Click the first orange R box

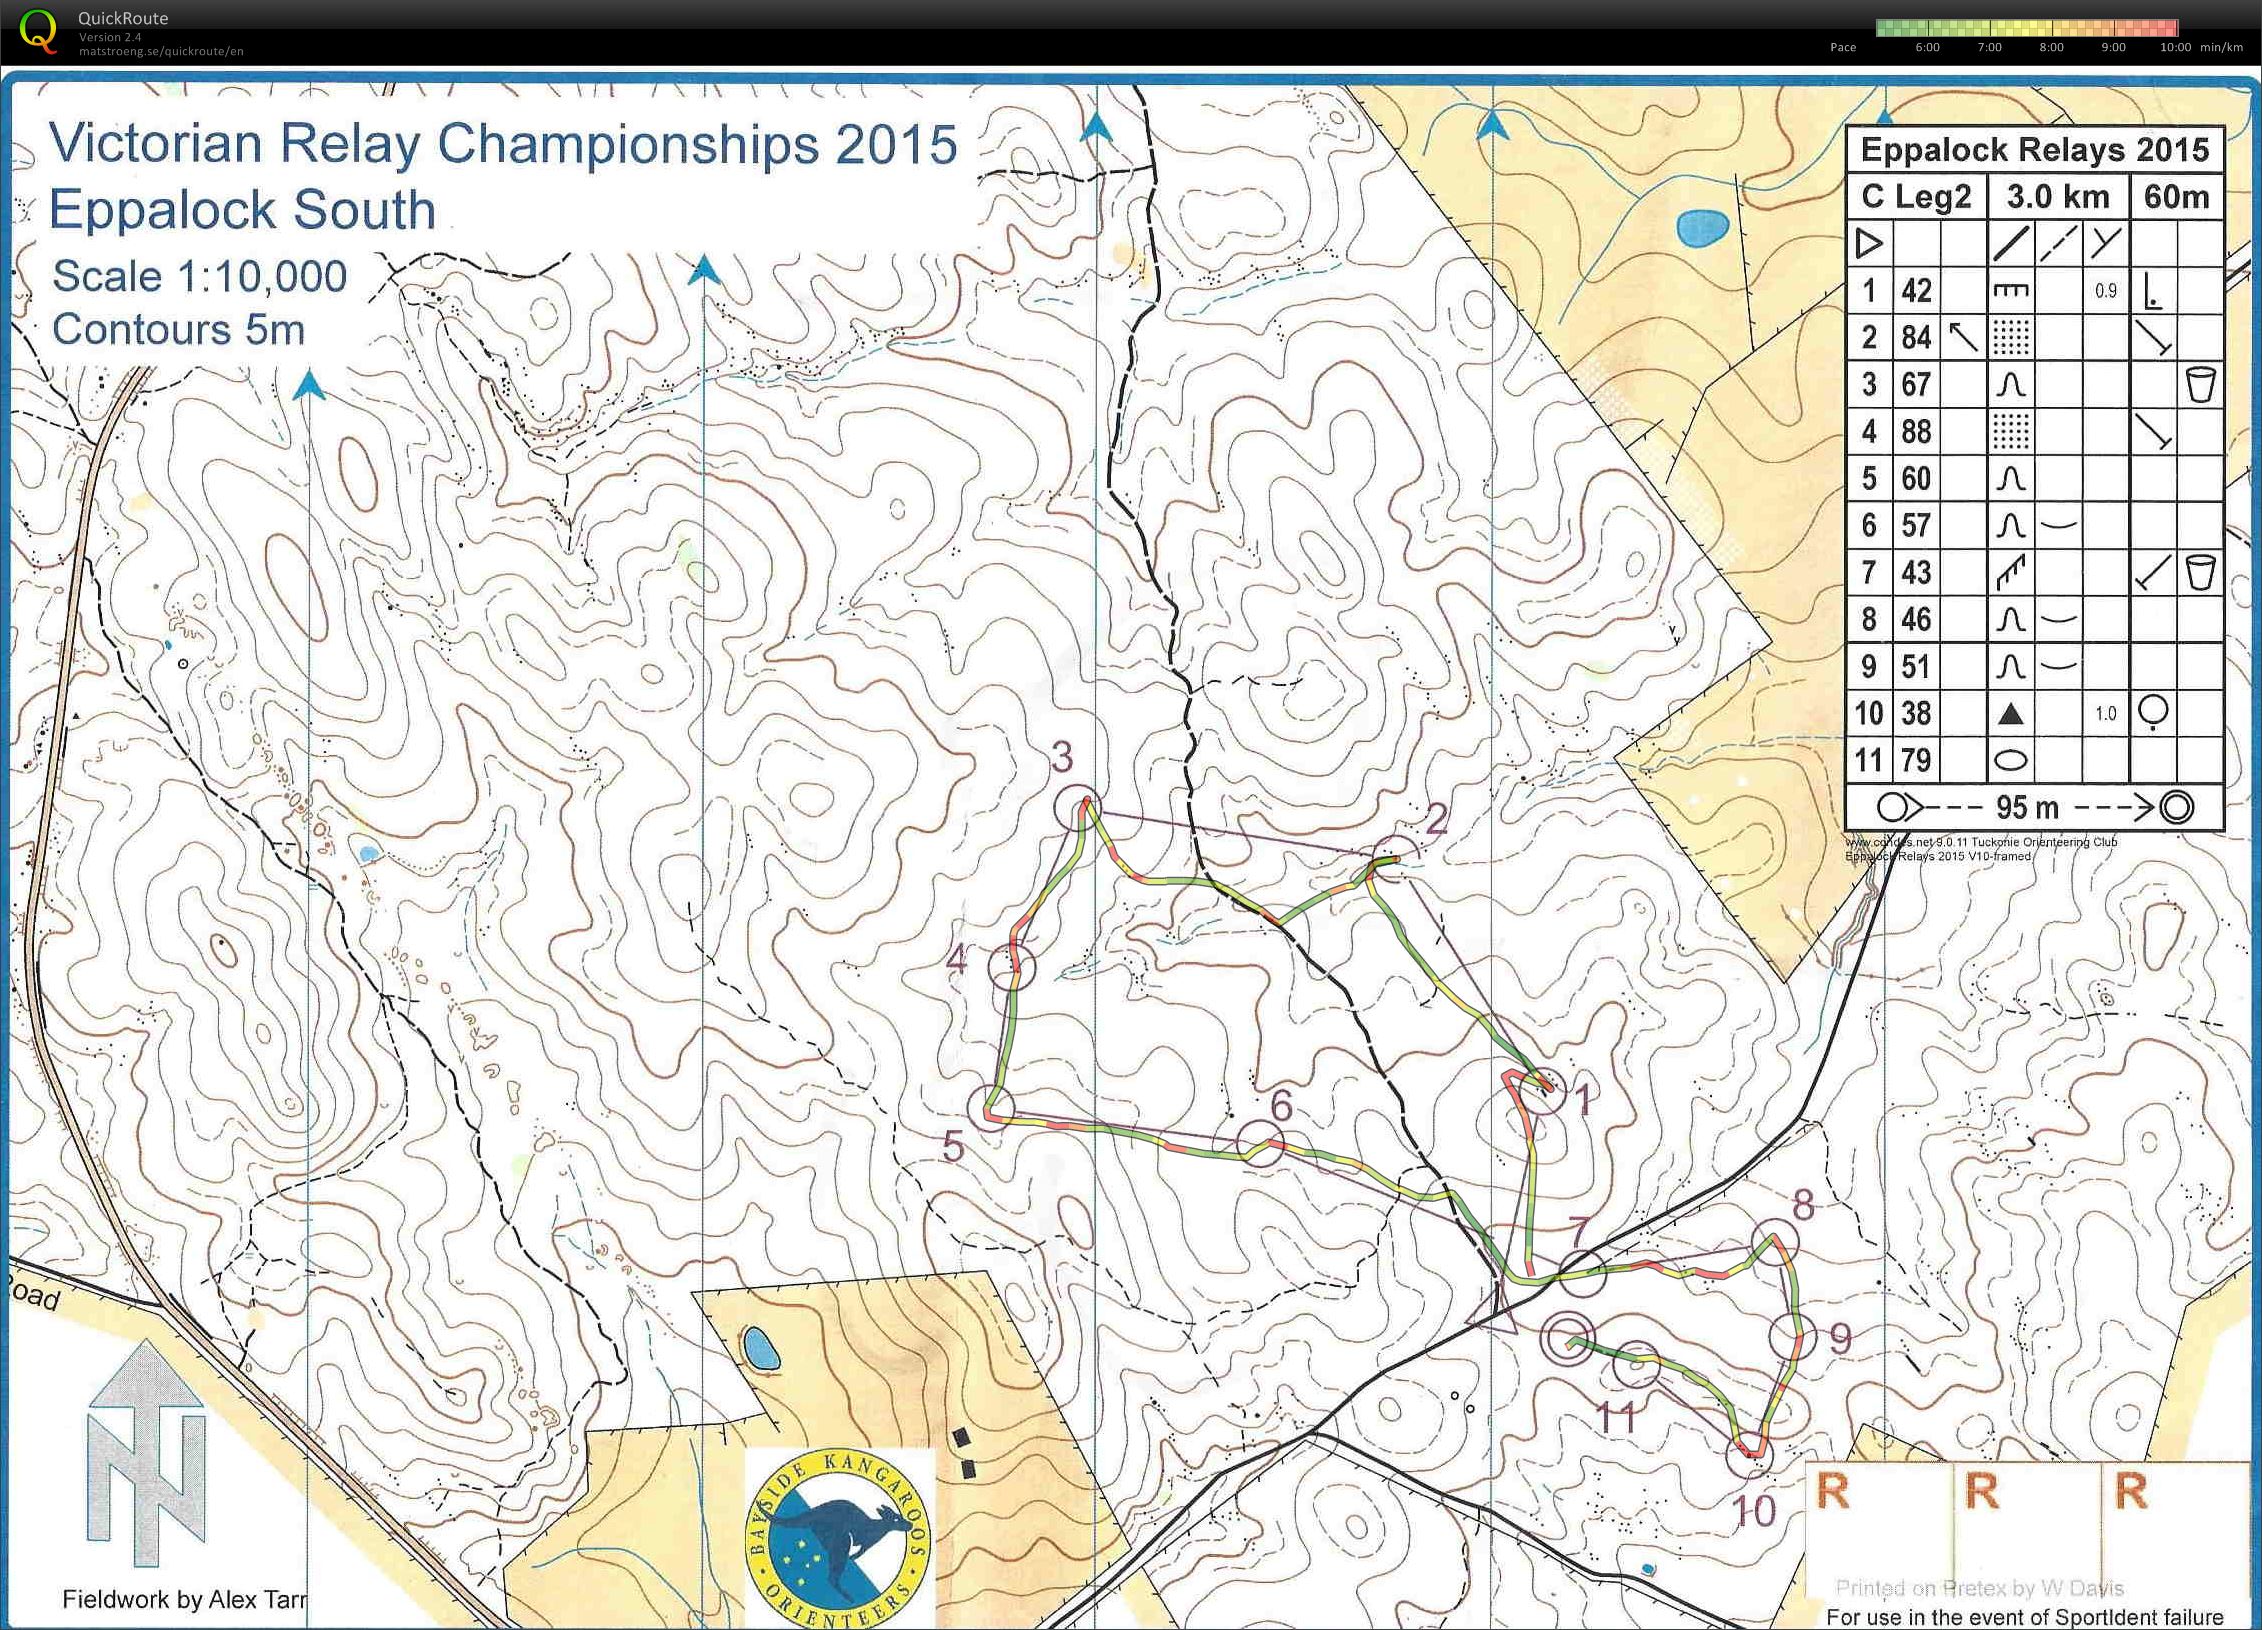(x=1832, y=1491)
